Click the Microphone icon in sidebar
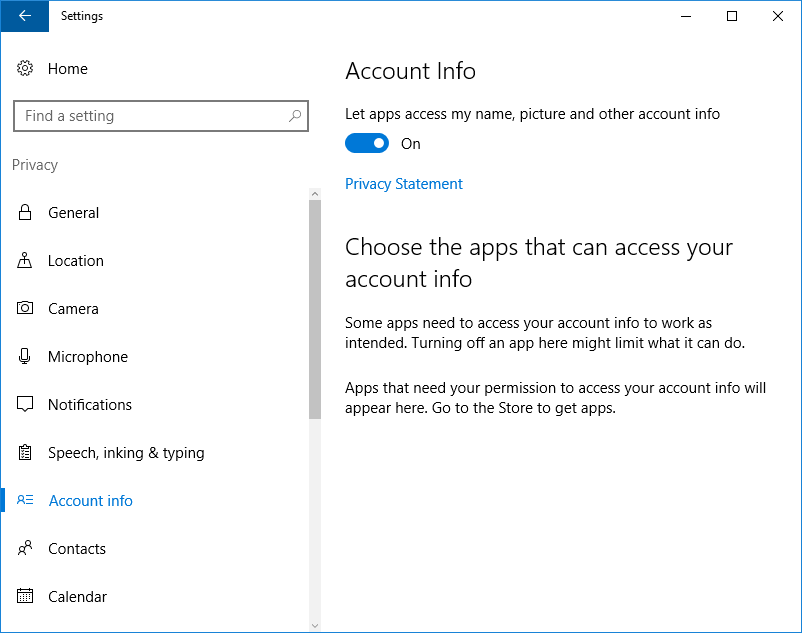 pyautogui.click(x=25, y=357)
